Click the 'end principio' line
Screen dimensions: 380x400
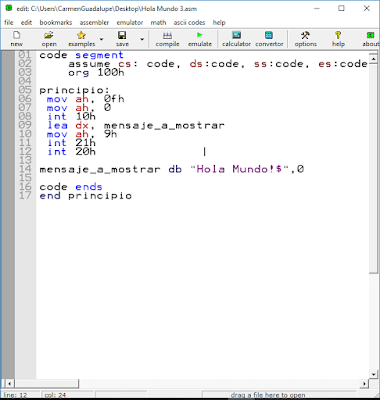[x=86, y=196]
